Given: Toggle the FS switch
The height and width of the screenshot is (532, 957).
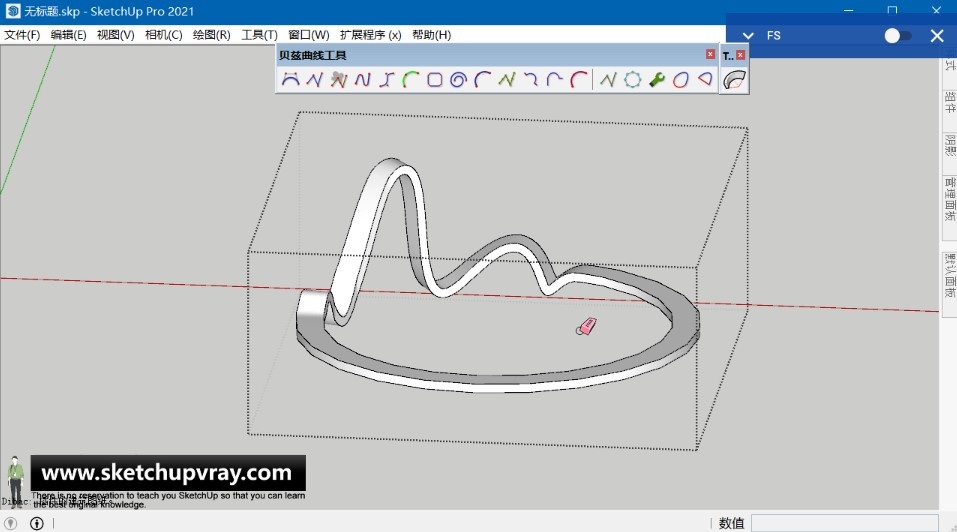Looking at the screenshot, I should coord(898,35).
